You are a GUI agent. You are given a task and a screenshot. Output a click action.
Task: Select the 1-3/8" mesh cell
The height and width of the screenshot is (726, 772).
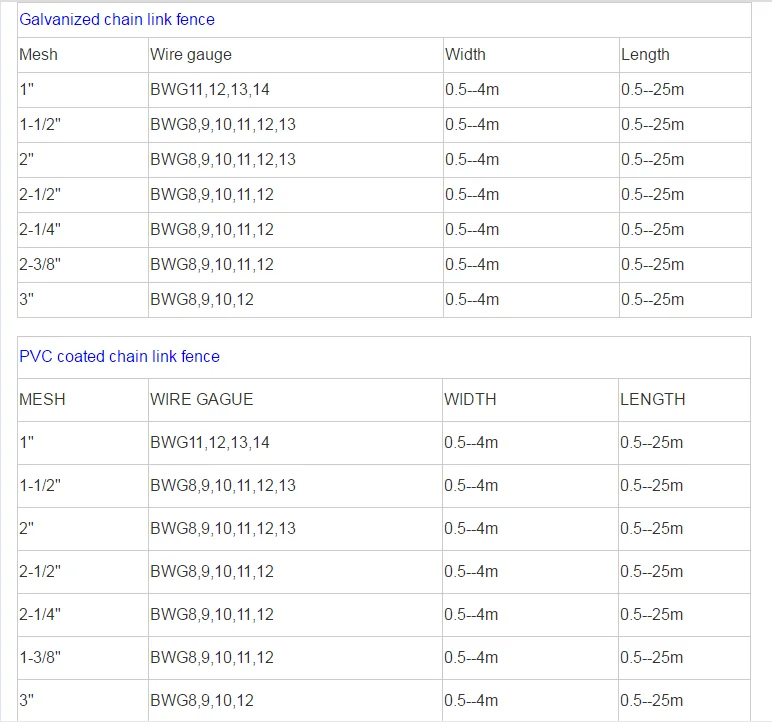(x=40, y=657)
